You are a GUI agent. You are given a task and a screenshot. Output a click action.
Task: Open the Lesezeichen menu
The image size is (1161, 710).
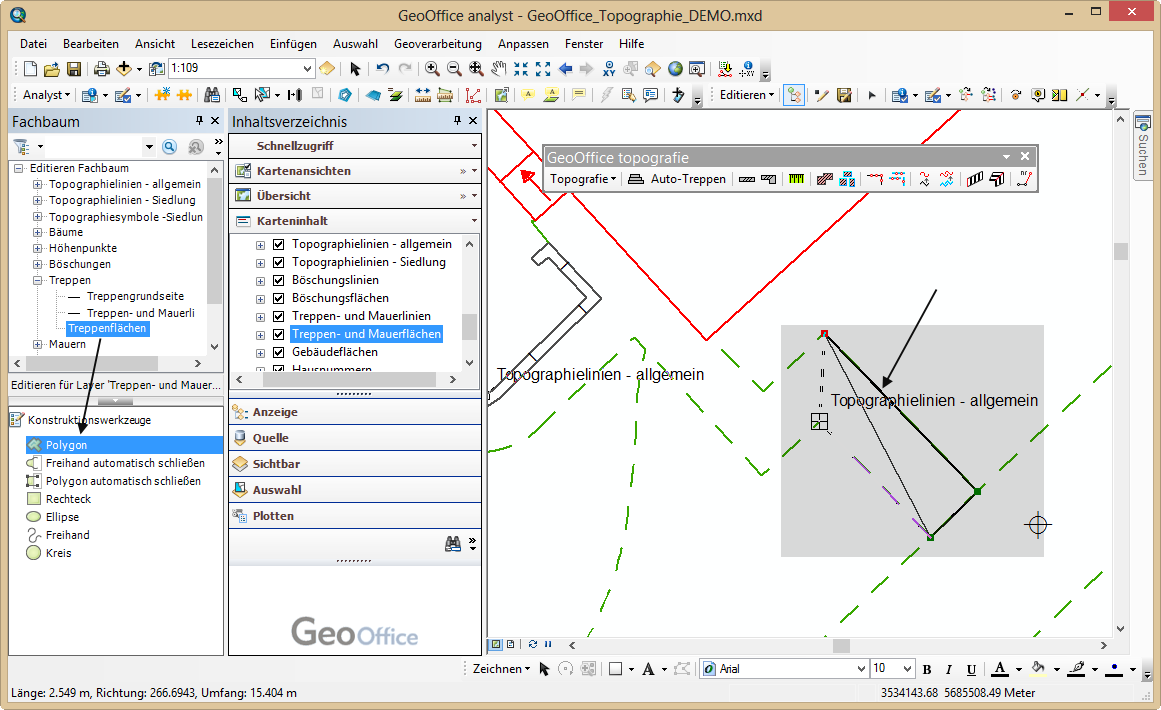(222, 44)
